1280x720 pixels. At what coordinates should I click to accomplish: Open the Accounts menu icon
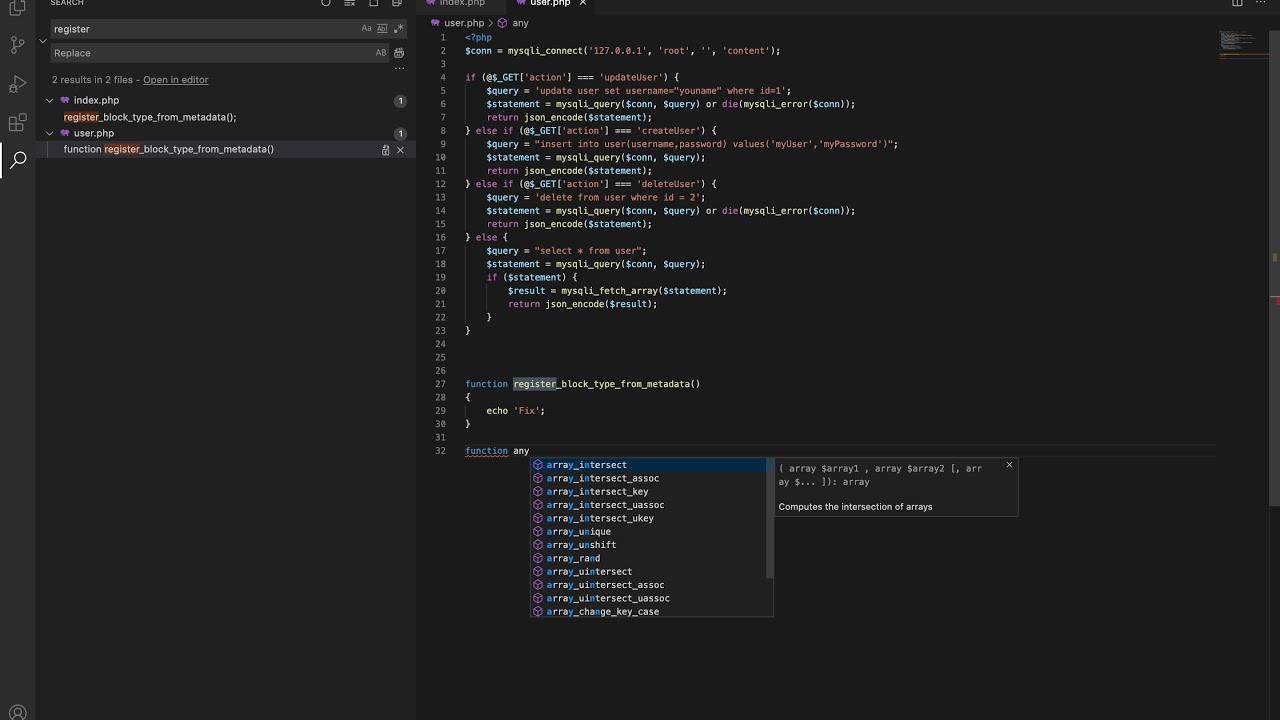click(x=17, y=713)
